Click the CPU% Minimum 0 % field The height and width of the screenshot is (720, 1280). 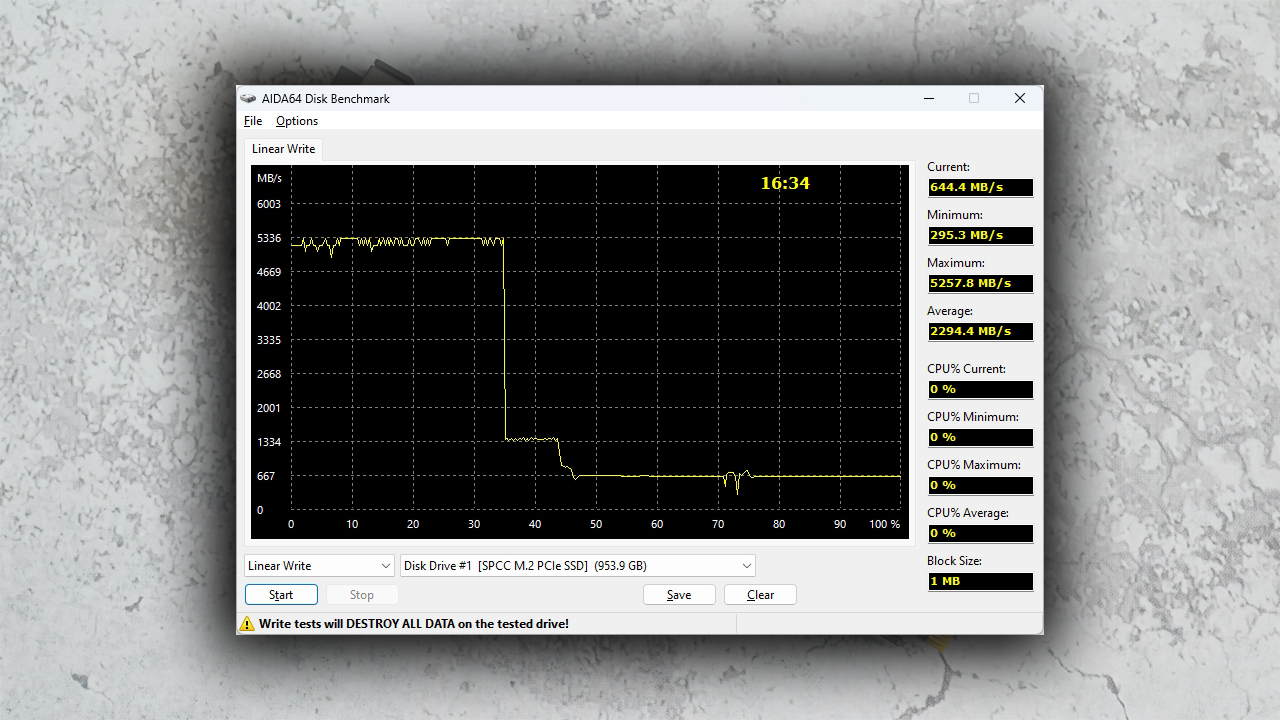click(980, 437)
